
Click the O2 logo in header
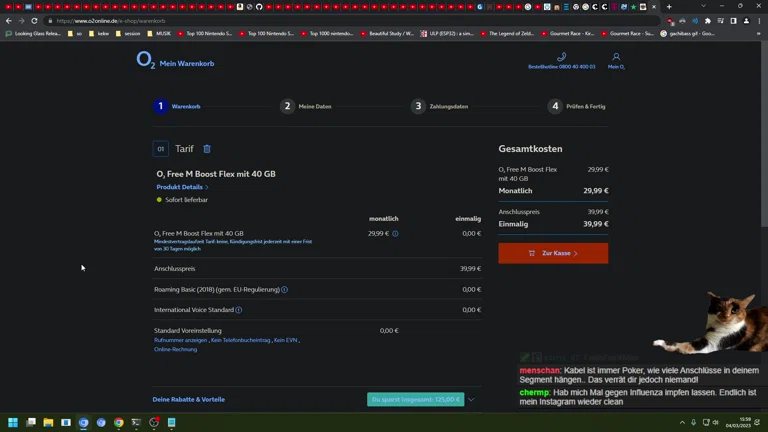(x=146, y=61)
